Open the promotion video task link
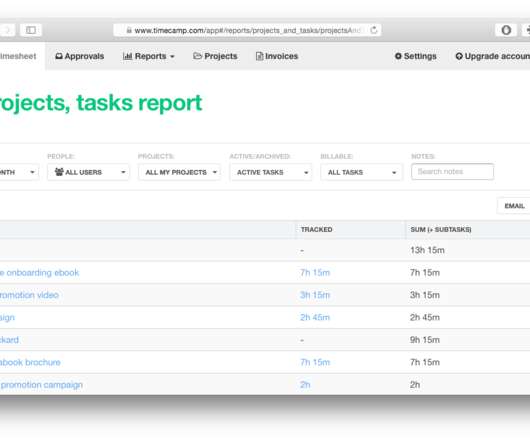This screenshot has height=442, width=530. [29, 295]
